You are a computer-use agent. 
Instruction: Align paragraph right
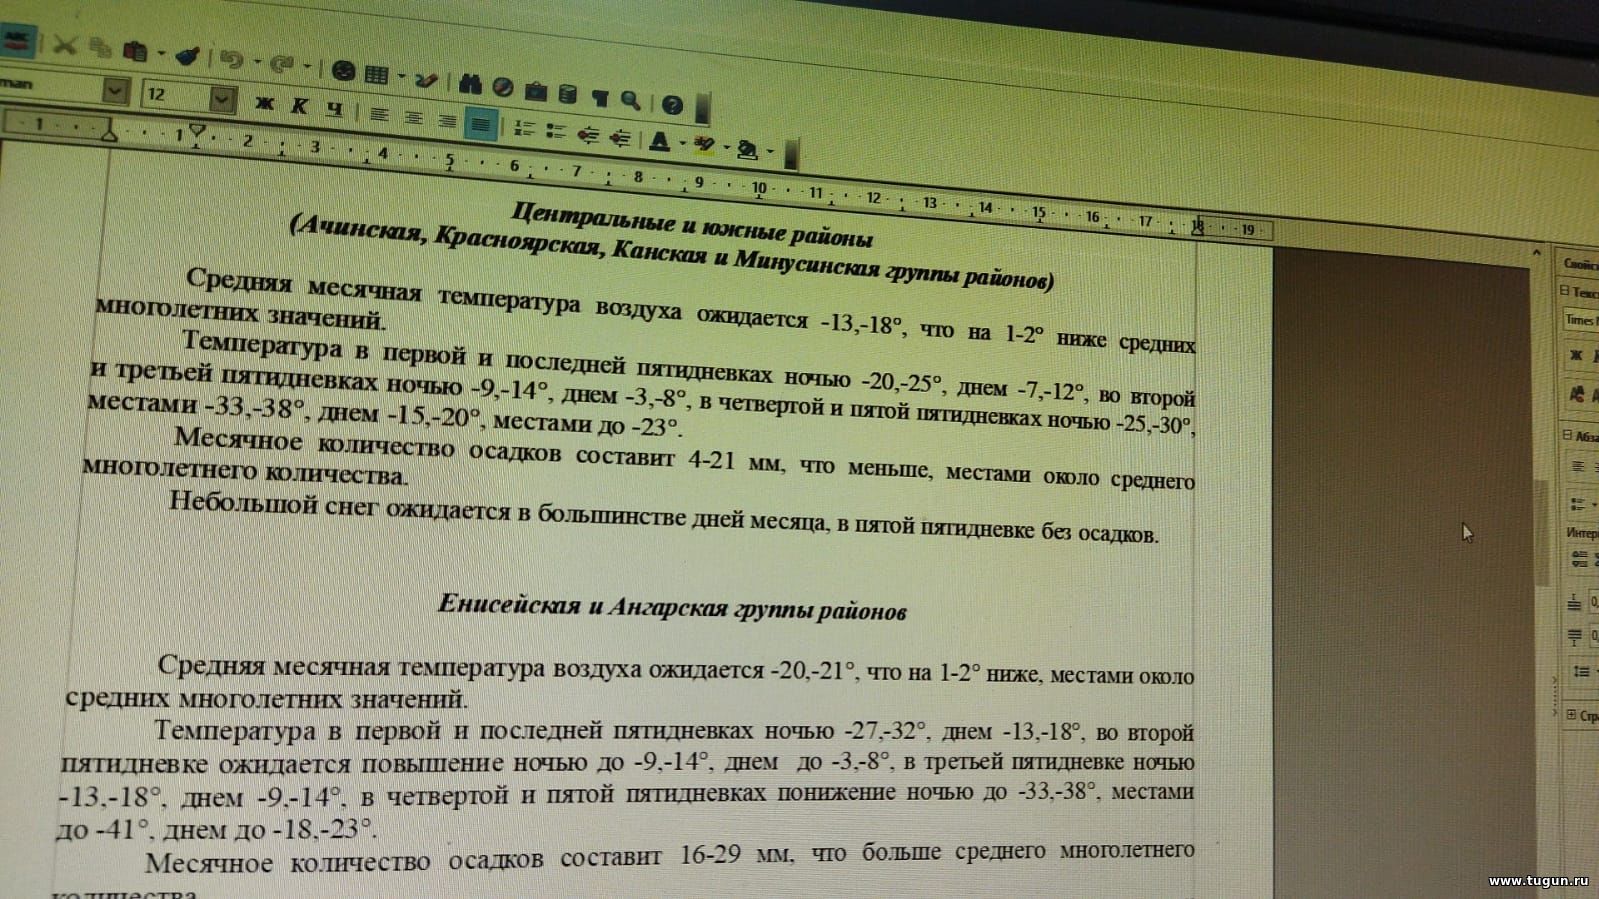[447, 121]
